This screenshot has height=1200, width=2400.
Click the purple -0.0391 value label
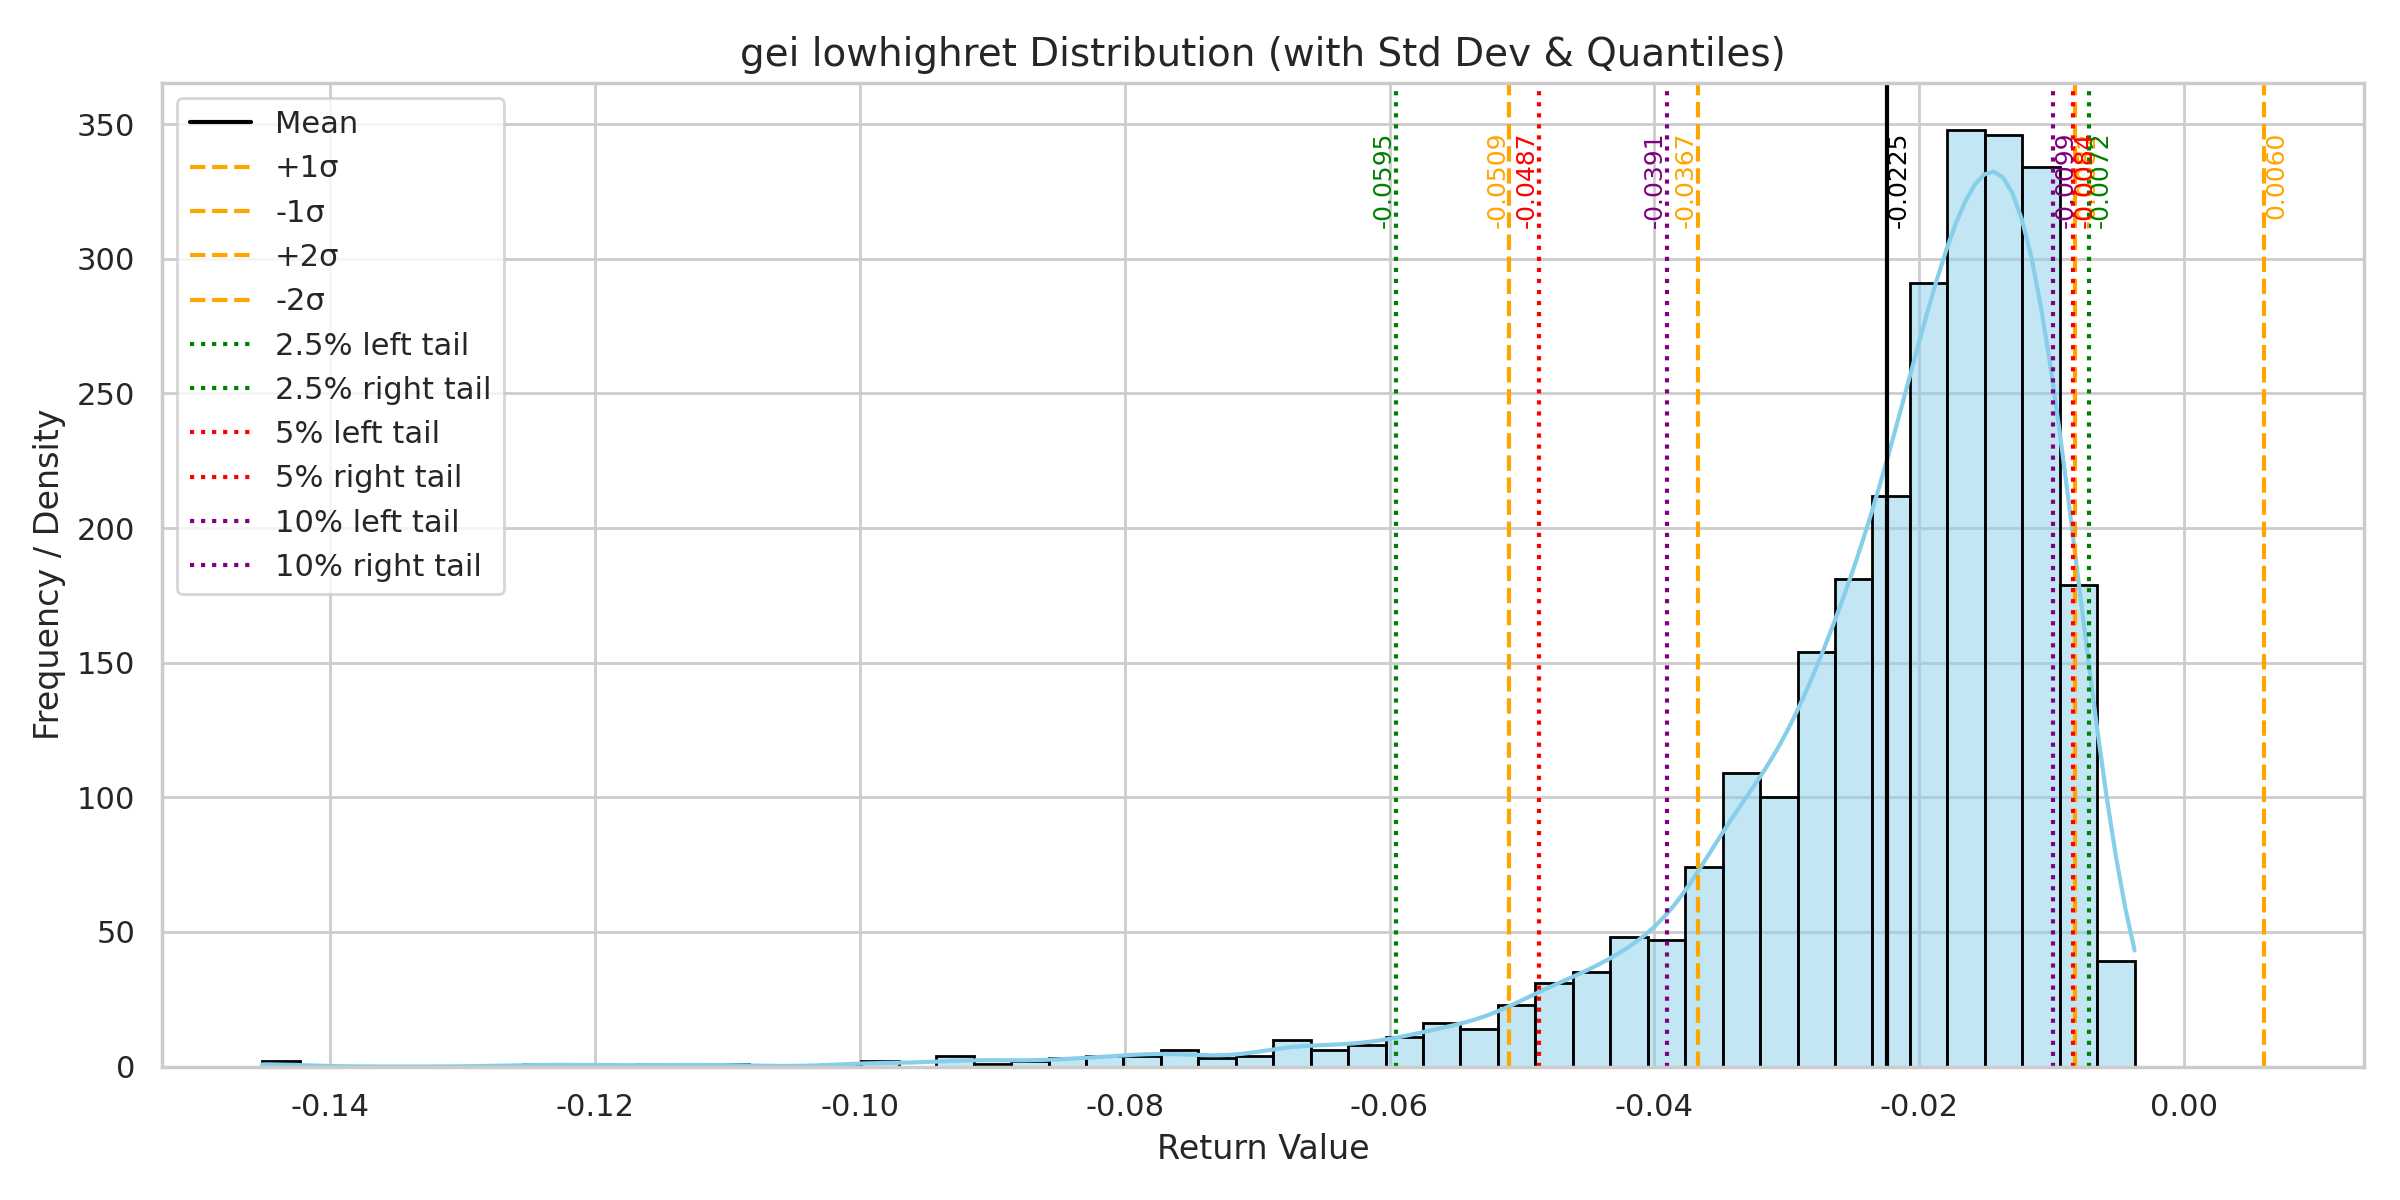click(1654, 182)
